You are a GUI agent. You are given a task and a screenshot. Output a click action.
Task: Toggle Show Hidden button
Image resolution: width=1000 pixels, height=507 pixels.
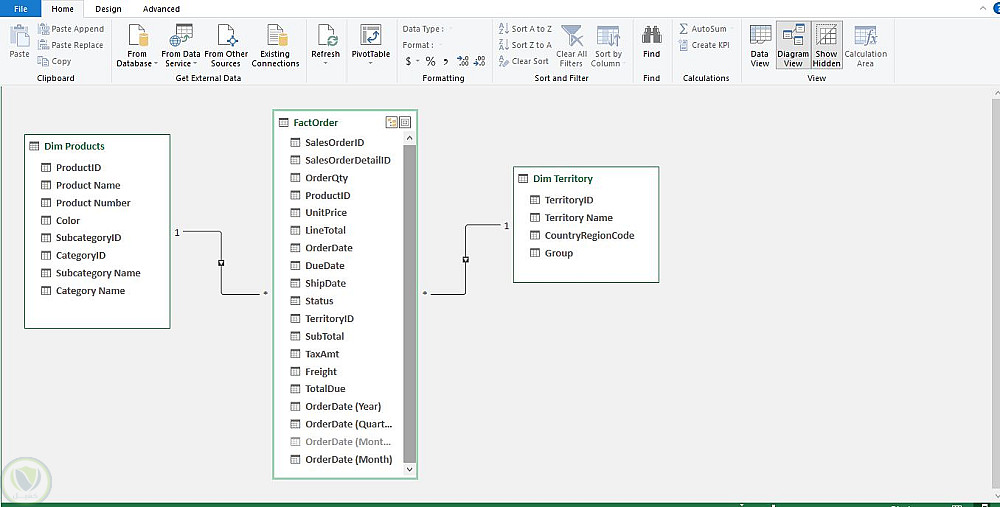pos(827,45)
